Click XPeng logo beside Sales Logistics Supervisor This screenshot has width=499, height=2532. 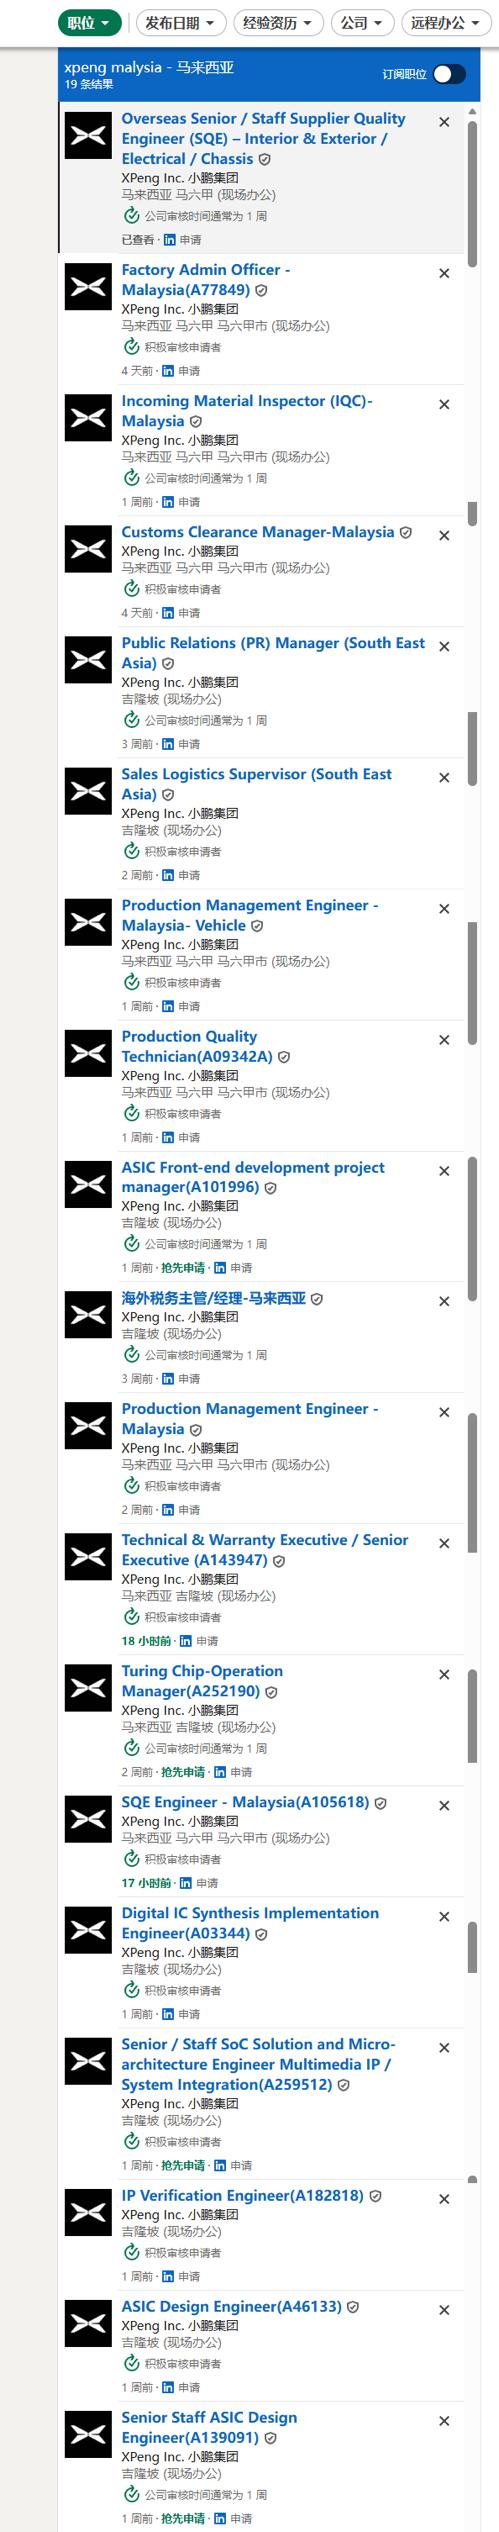(88, 792)
